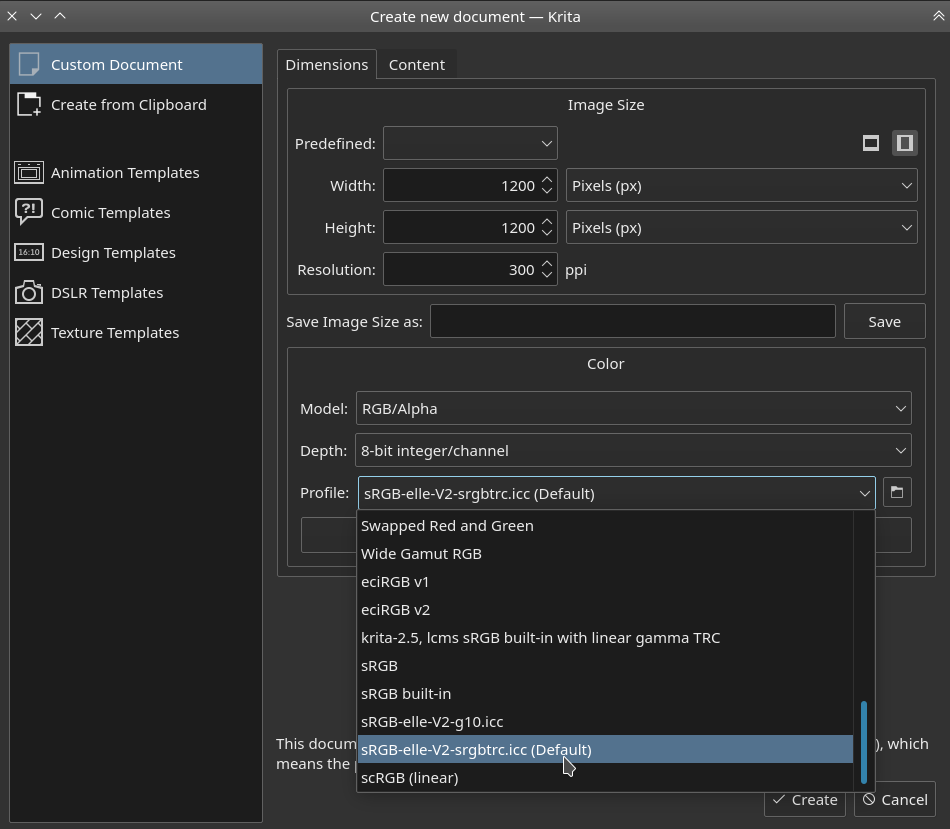Open the color Depth dropdown
Viewport: 950px width, 829px height.
pos(633,451)
